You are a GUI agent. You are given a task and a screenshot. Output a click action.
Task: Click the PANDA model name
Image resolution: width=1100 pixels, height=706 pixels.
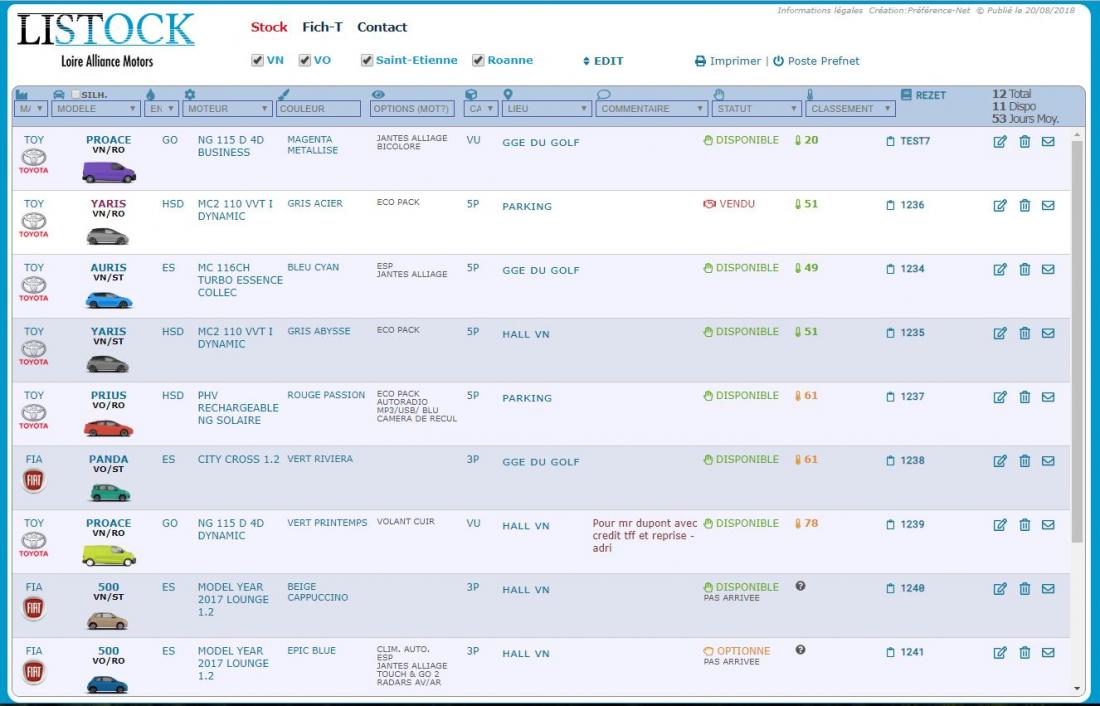[108, 459]
